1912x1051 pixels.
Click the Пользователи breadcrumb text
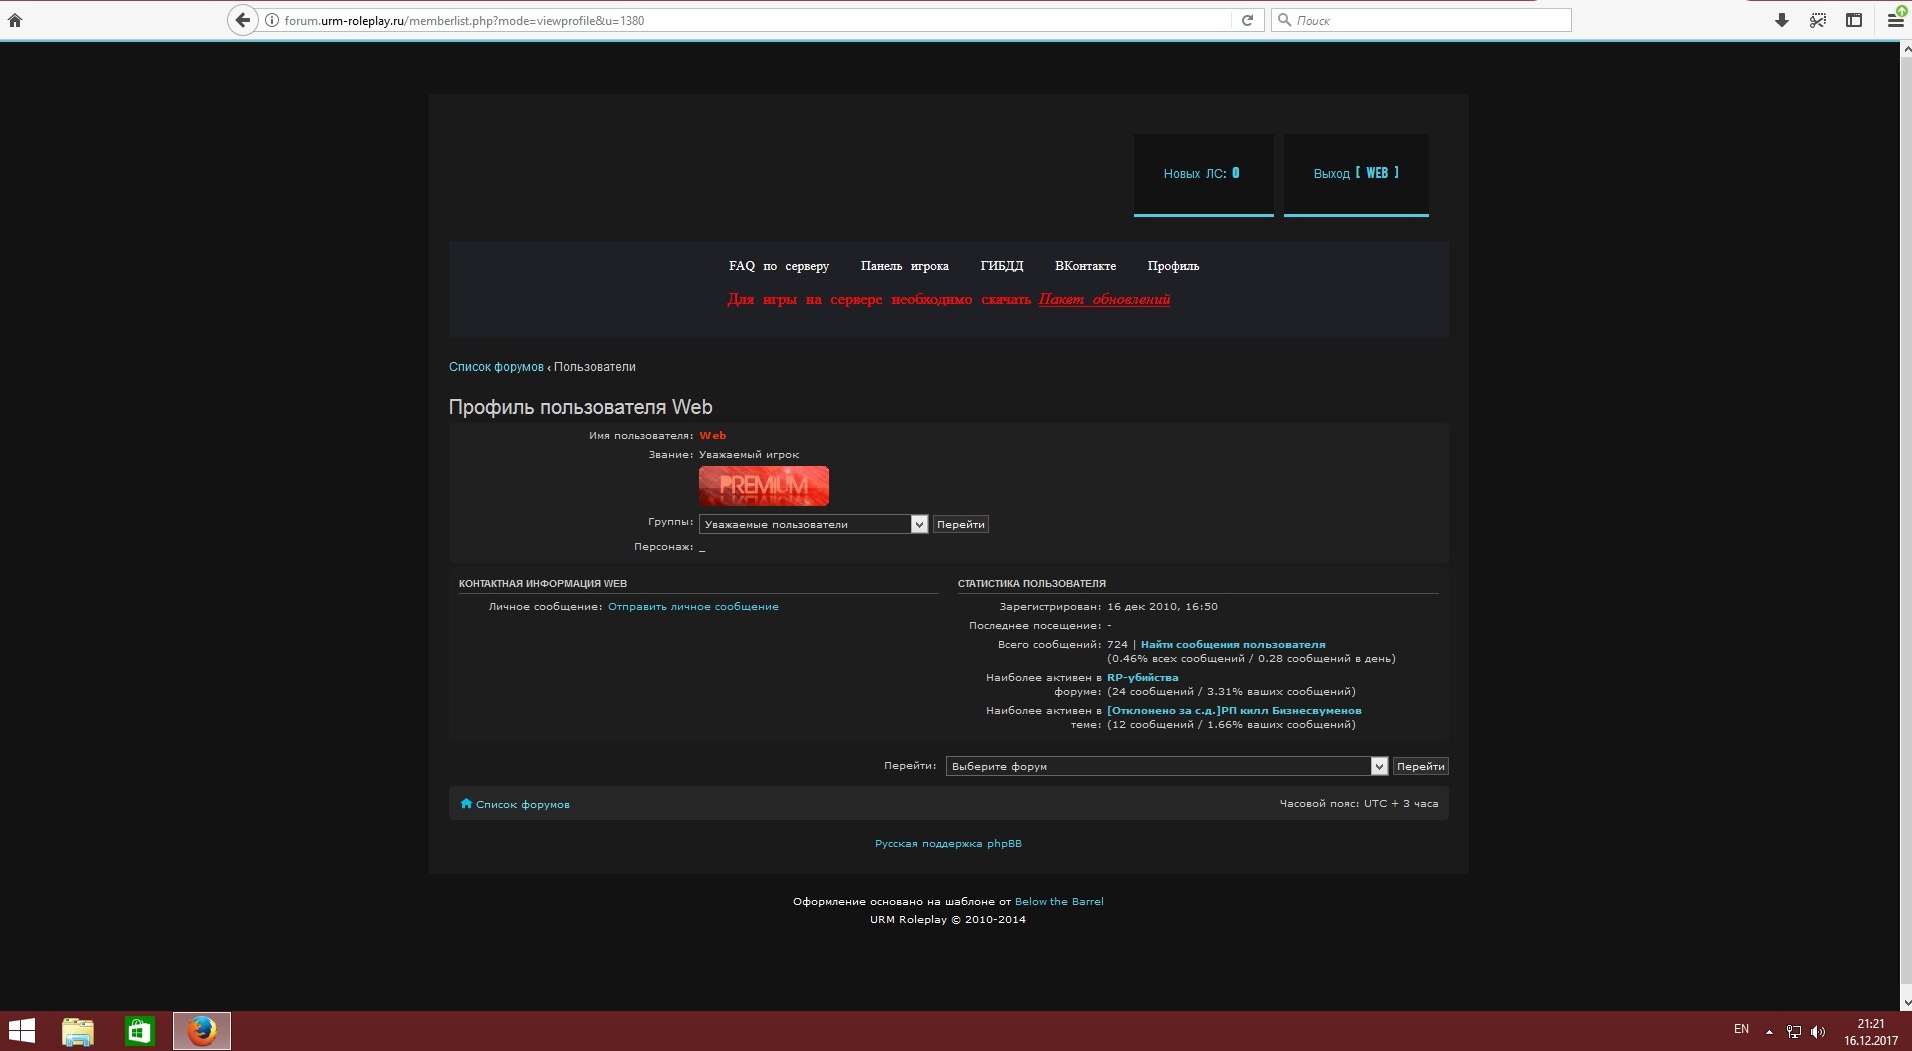tap(594, 367)
